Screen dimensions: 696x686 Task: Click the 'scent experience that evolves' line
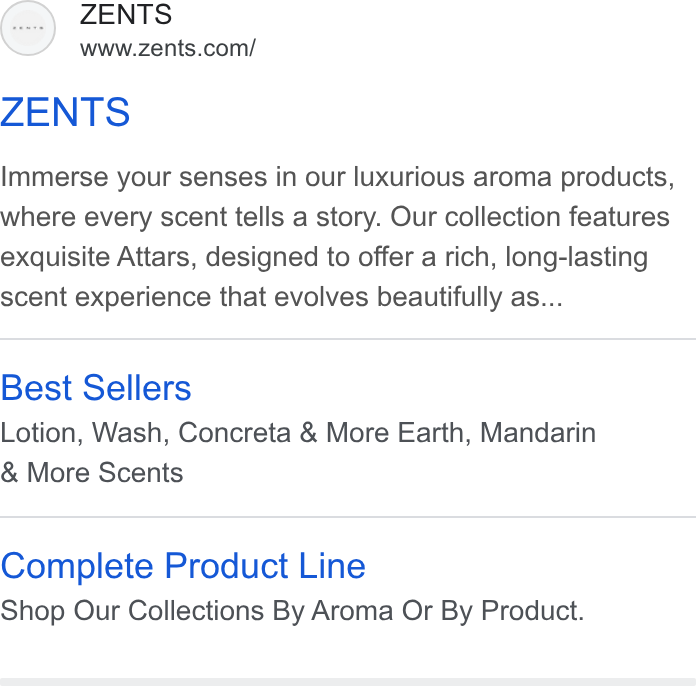(x=281, y=297)
